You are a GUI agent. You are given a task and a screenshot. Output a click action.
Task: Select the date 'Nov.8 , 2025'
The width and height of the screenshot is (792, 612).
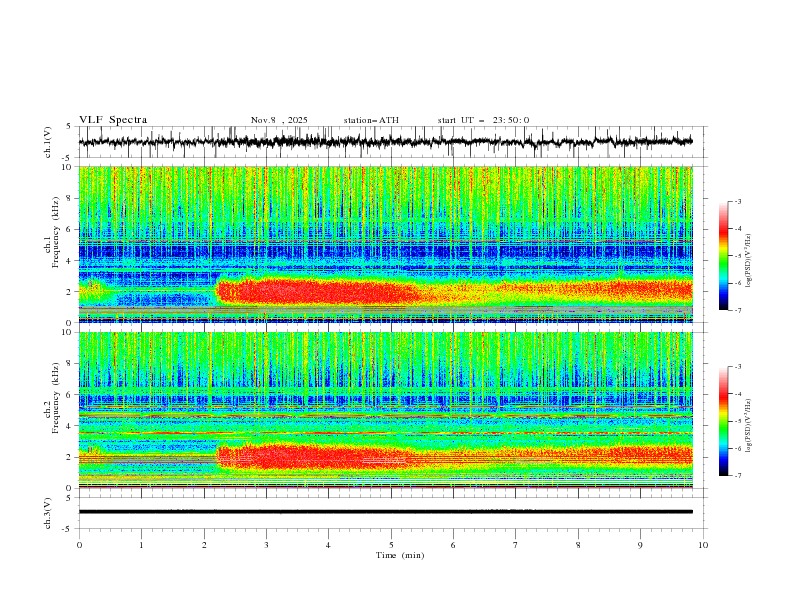click(x=279, y=120)
